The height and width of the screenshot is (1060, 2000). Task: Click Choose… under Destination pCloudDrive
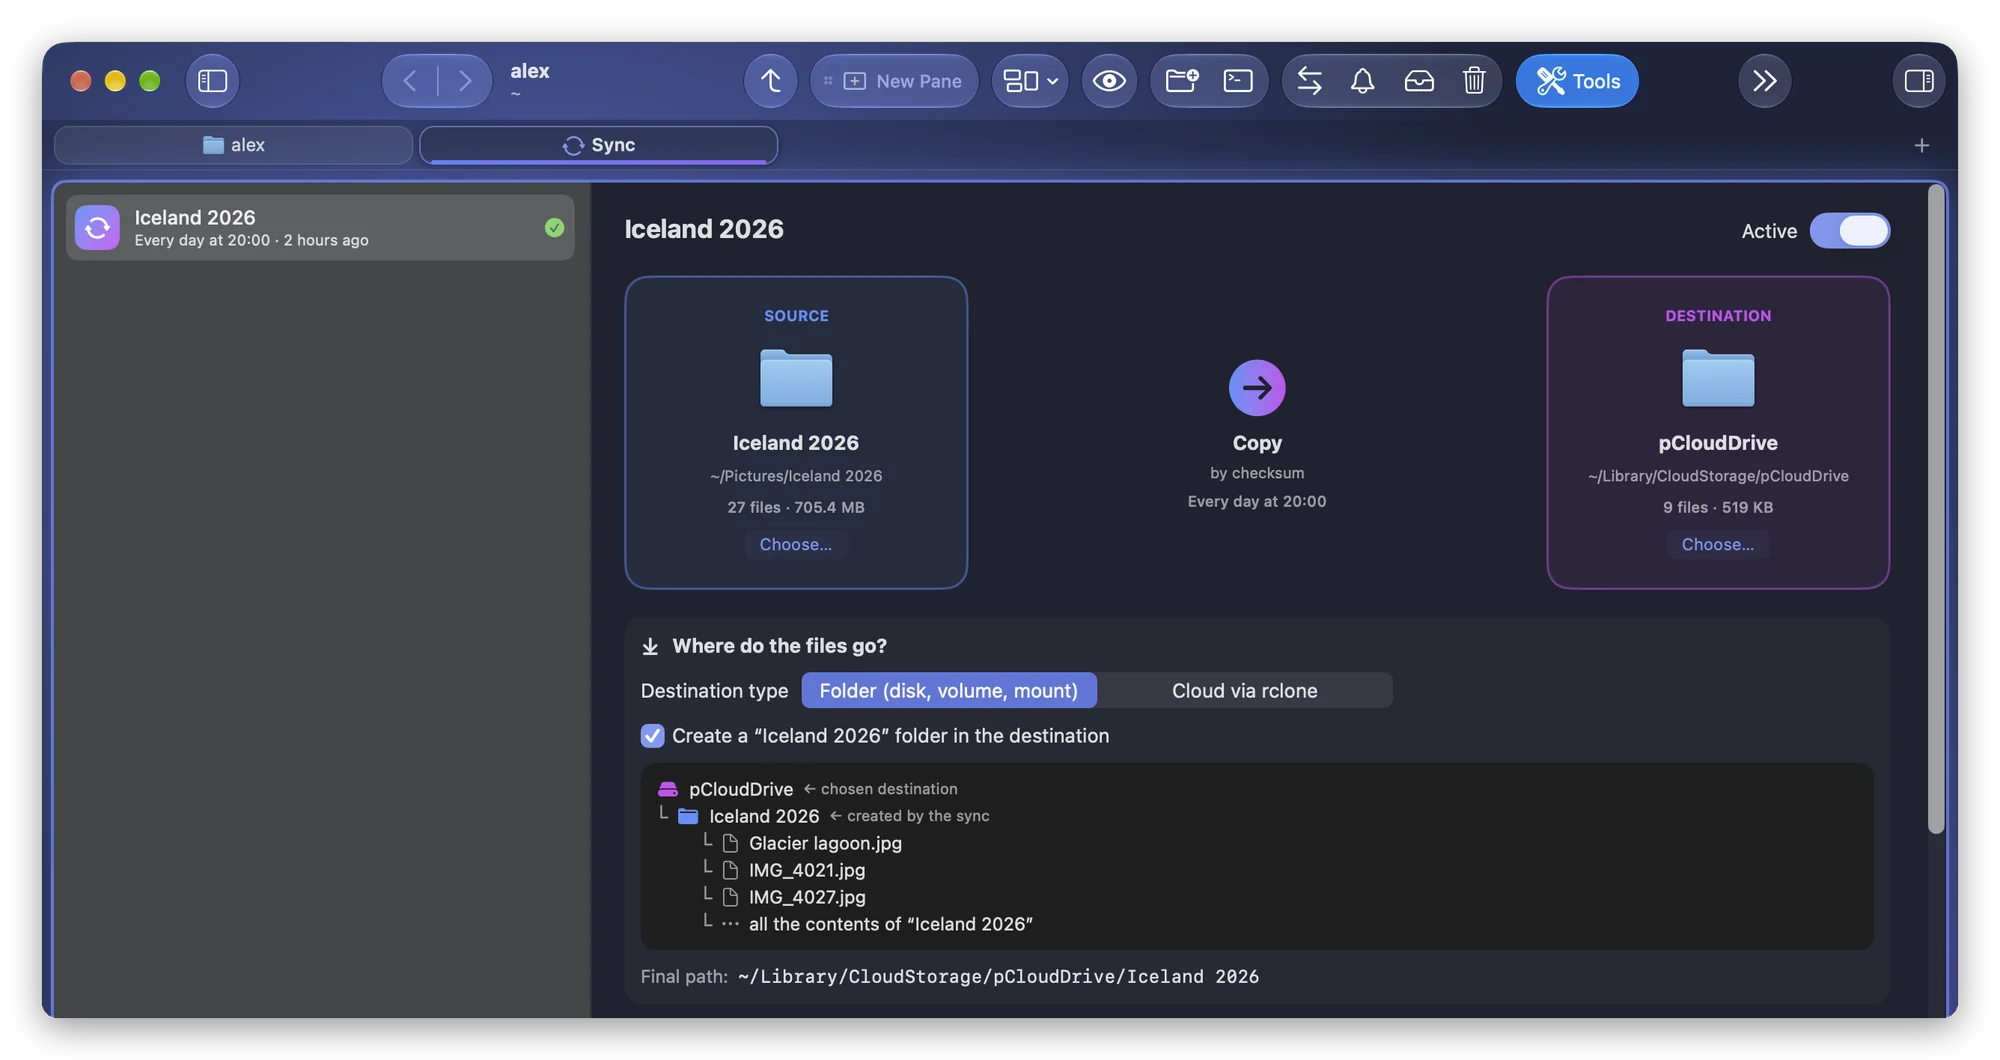(1717, 544)
